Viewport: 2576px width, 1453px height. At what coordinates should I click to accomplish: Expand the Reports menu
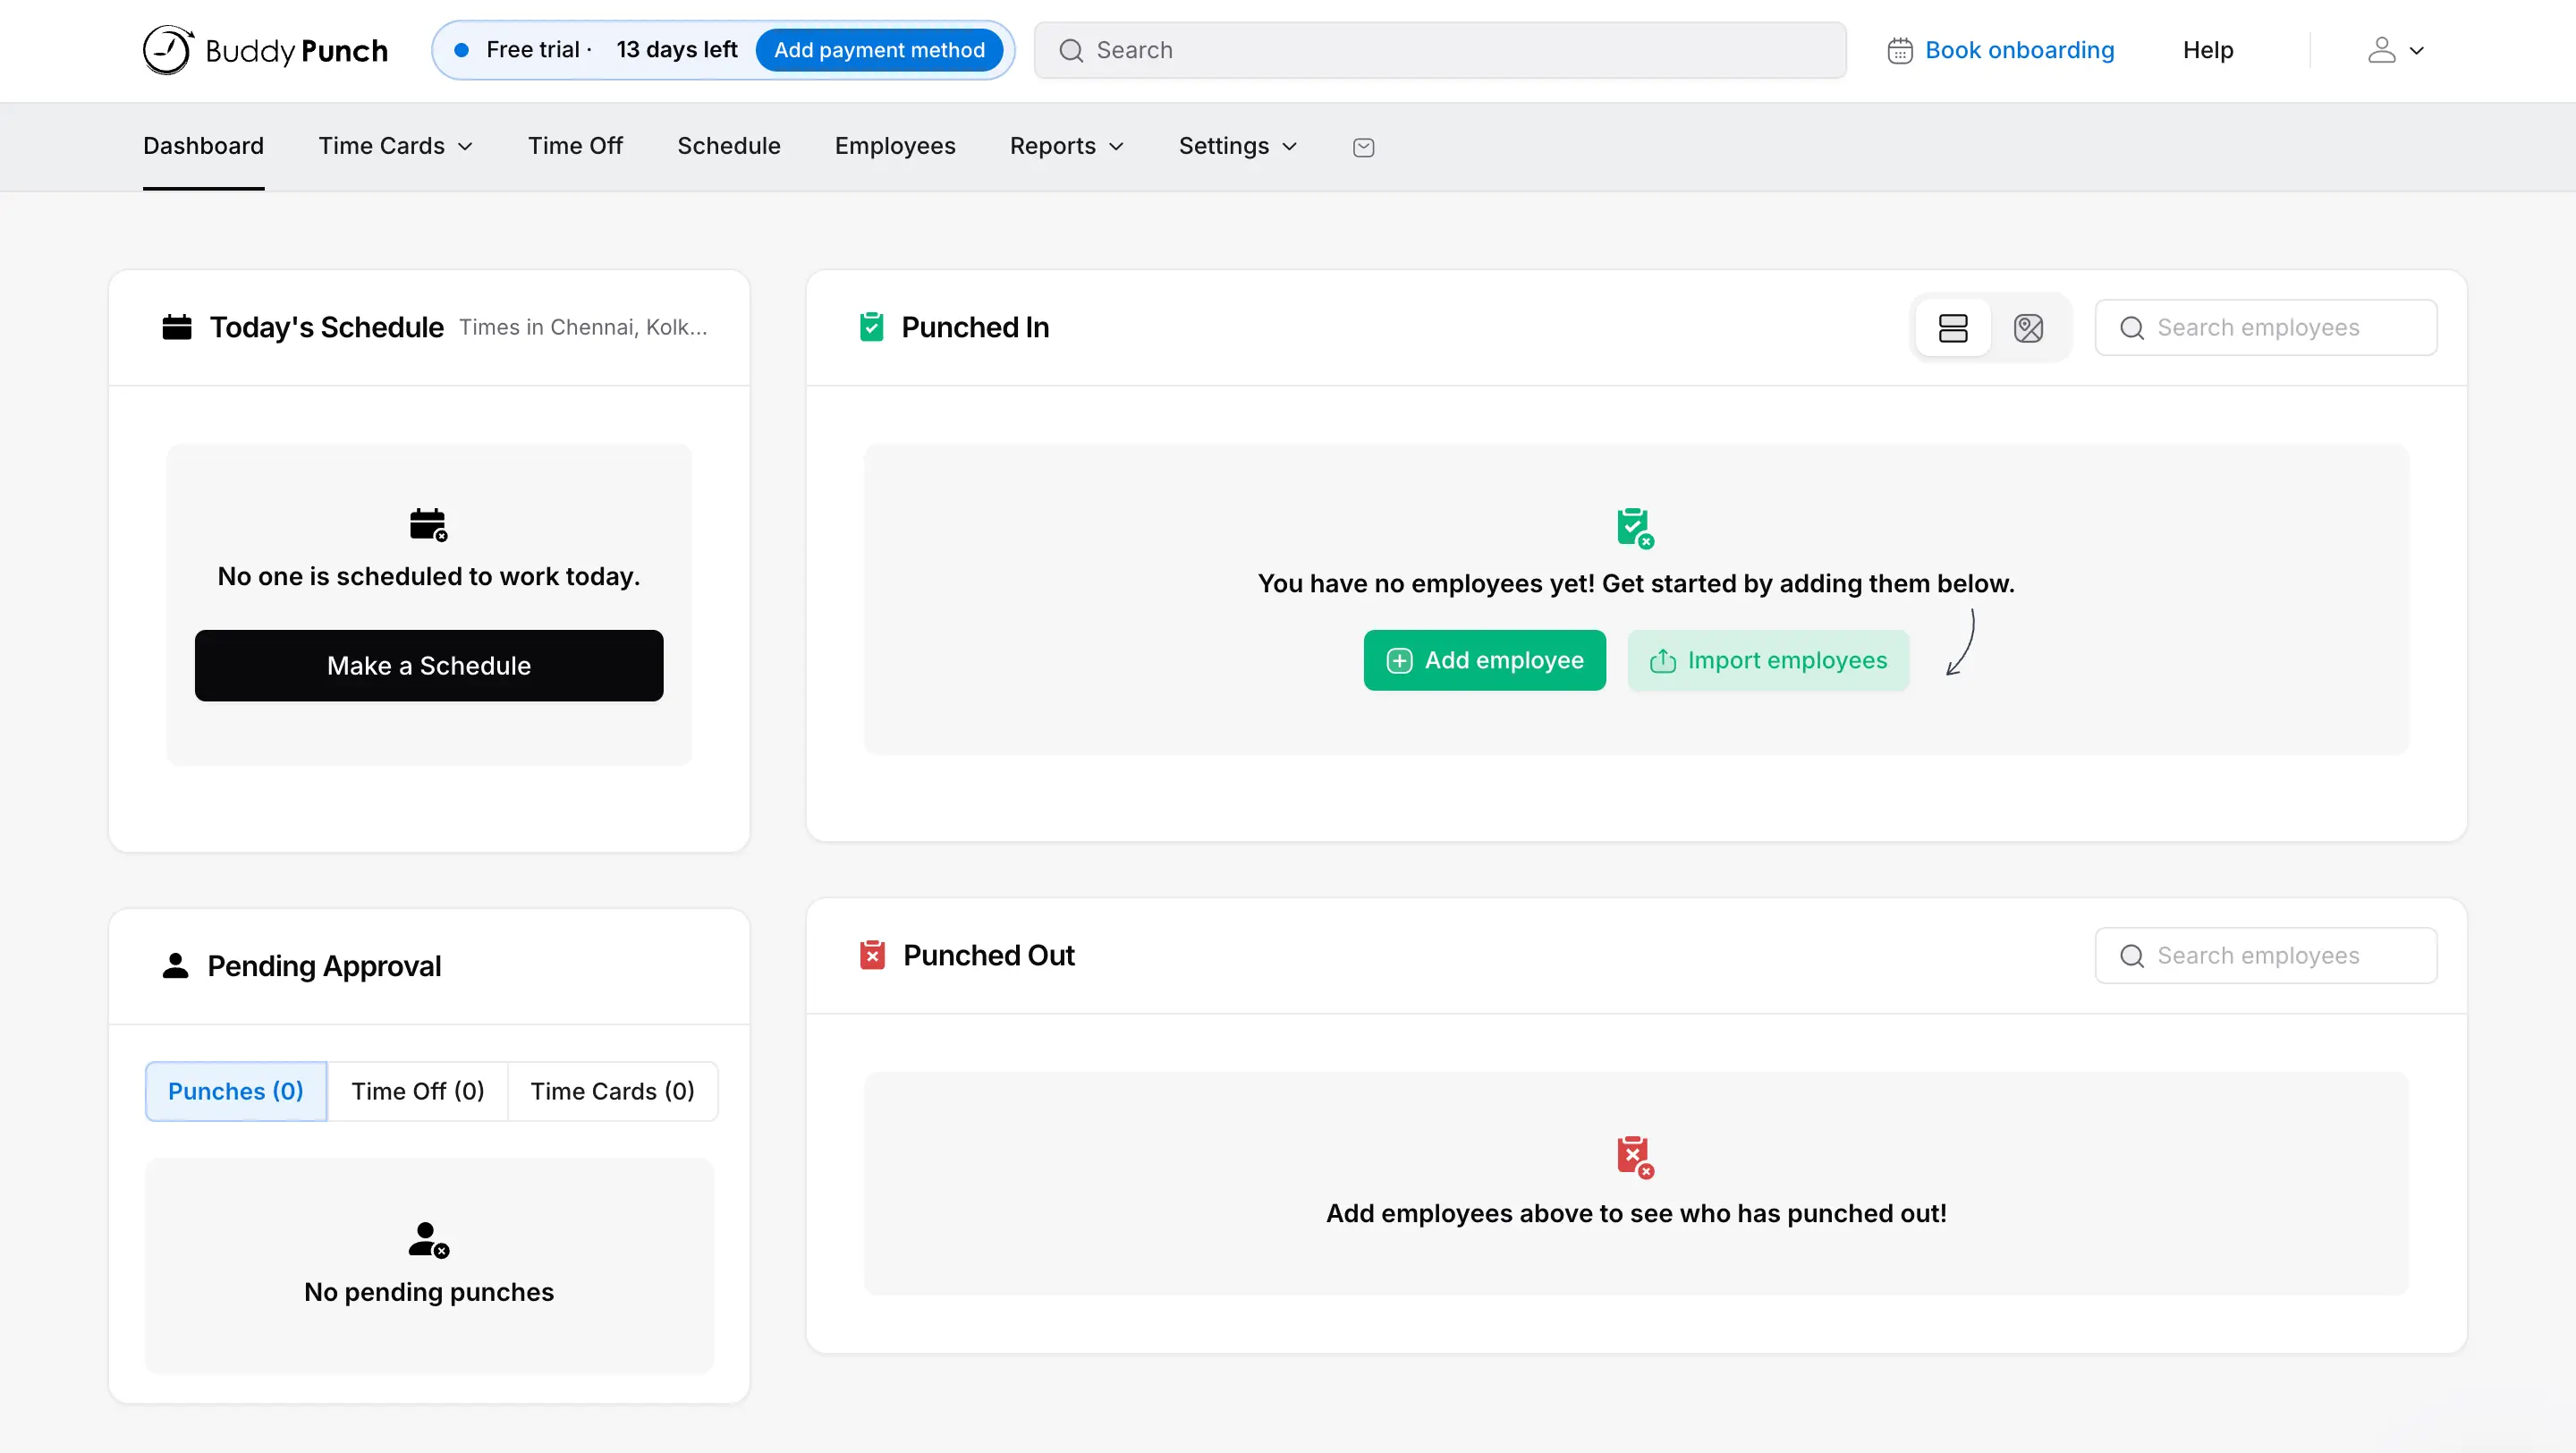coord(1066,146)
